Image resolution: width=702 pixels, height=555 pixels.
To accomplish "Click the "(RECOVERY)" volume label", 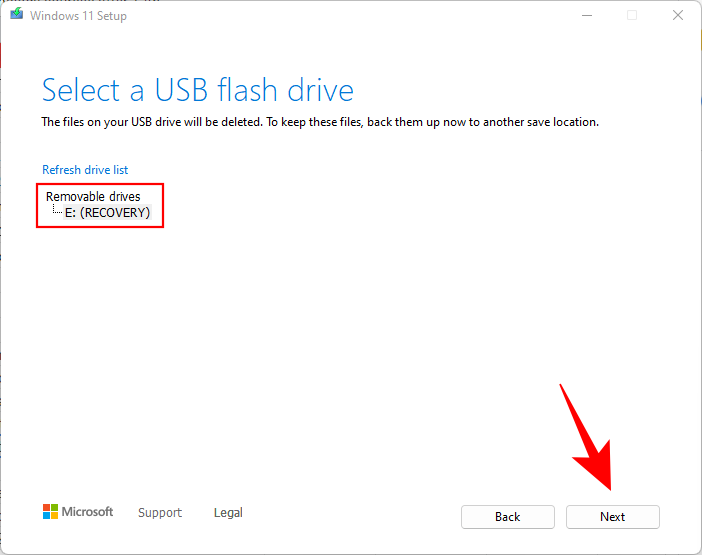I will tap(115, 213).
